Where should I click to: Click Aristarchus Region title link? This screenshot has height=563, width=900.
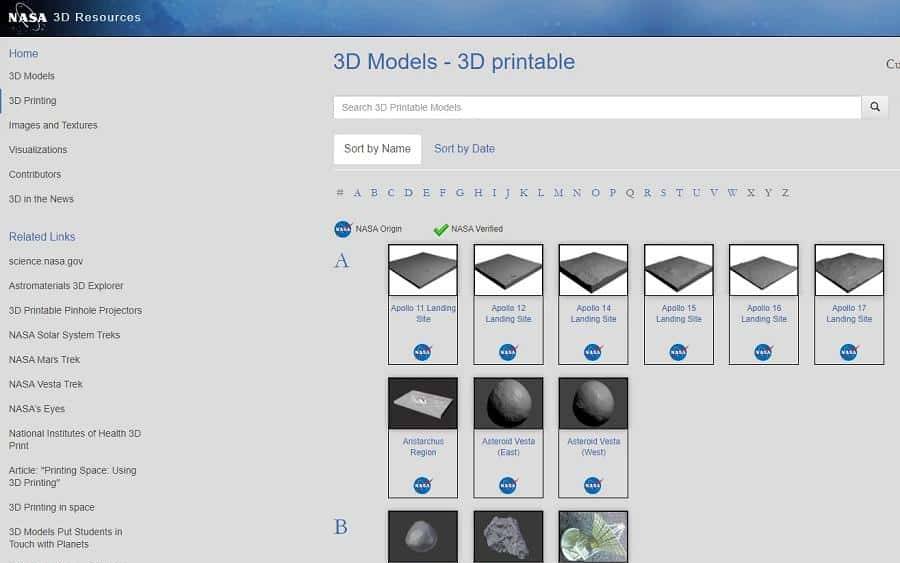[x=423, y=446]
